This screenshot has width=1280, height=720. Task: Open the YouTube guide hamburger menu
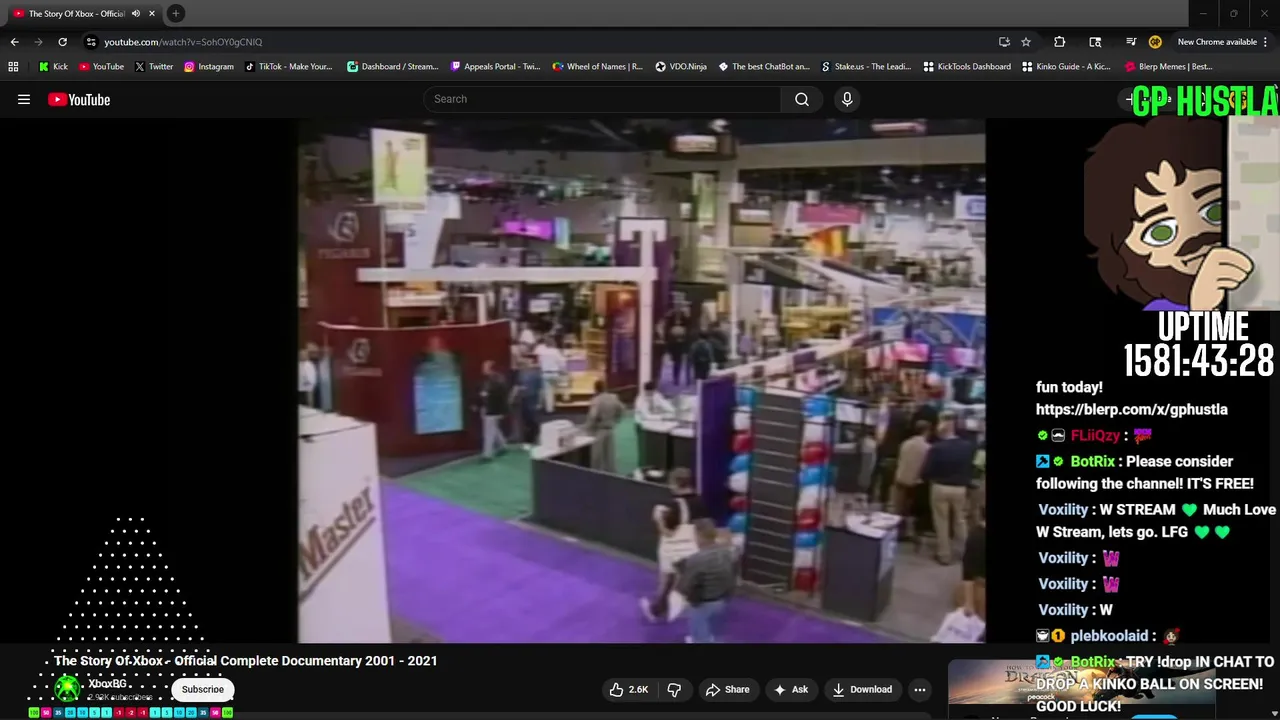(24, 99)
